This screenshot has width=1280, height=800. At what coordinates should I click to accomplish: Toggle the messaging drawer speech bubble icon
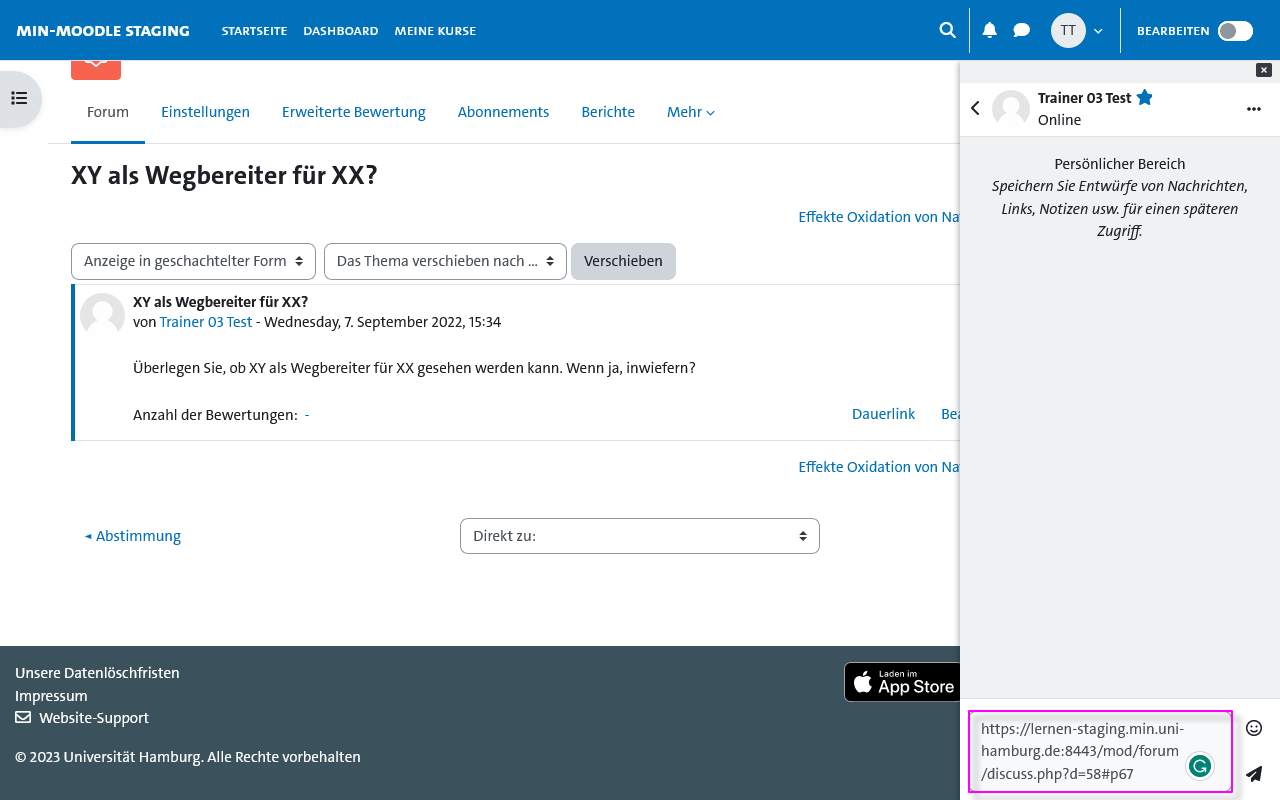click(x=1021, y=30)
